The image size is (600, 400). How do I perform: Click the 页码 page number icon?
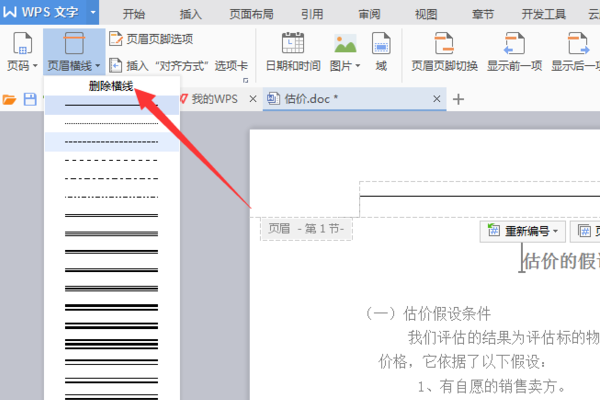point(22,44)
